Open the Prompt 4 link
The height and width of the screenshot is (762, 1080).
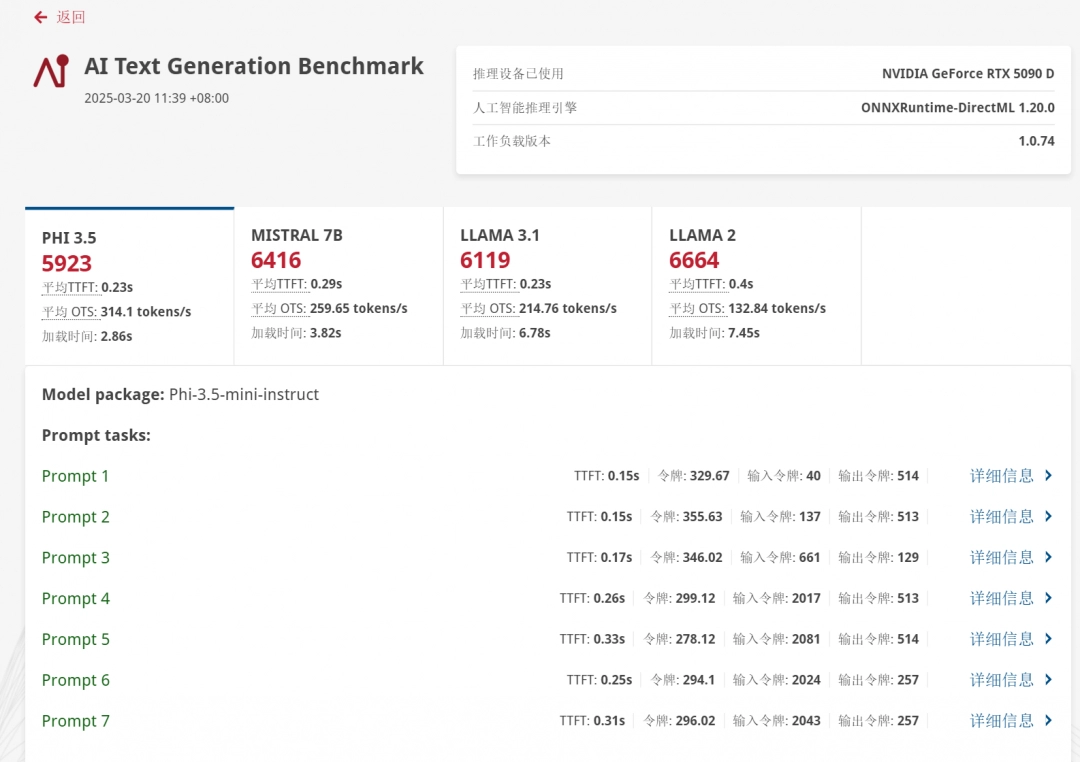tap(75, 598)
